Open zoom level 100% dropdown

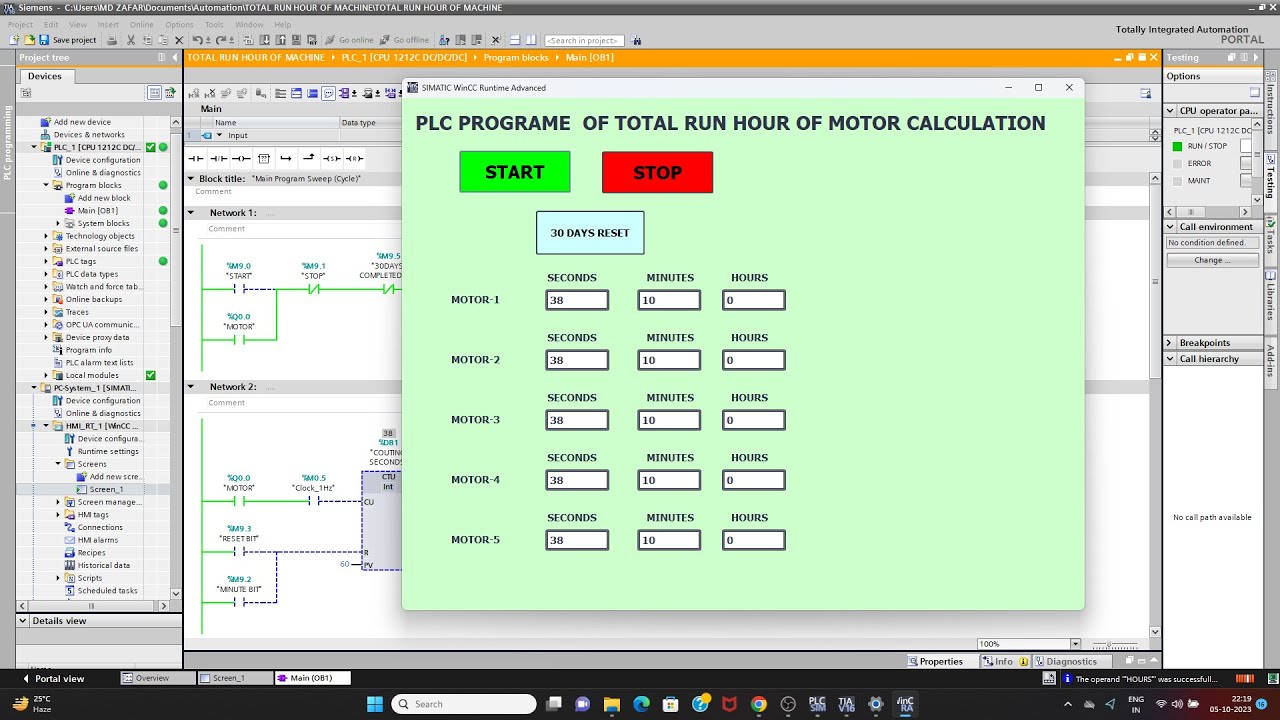pos(1075,644)
